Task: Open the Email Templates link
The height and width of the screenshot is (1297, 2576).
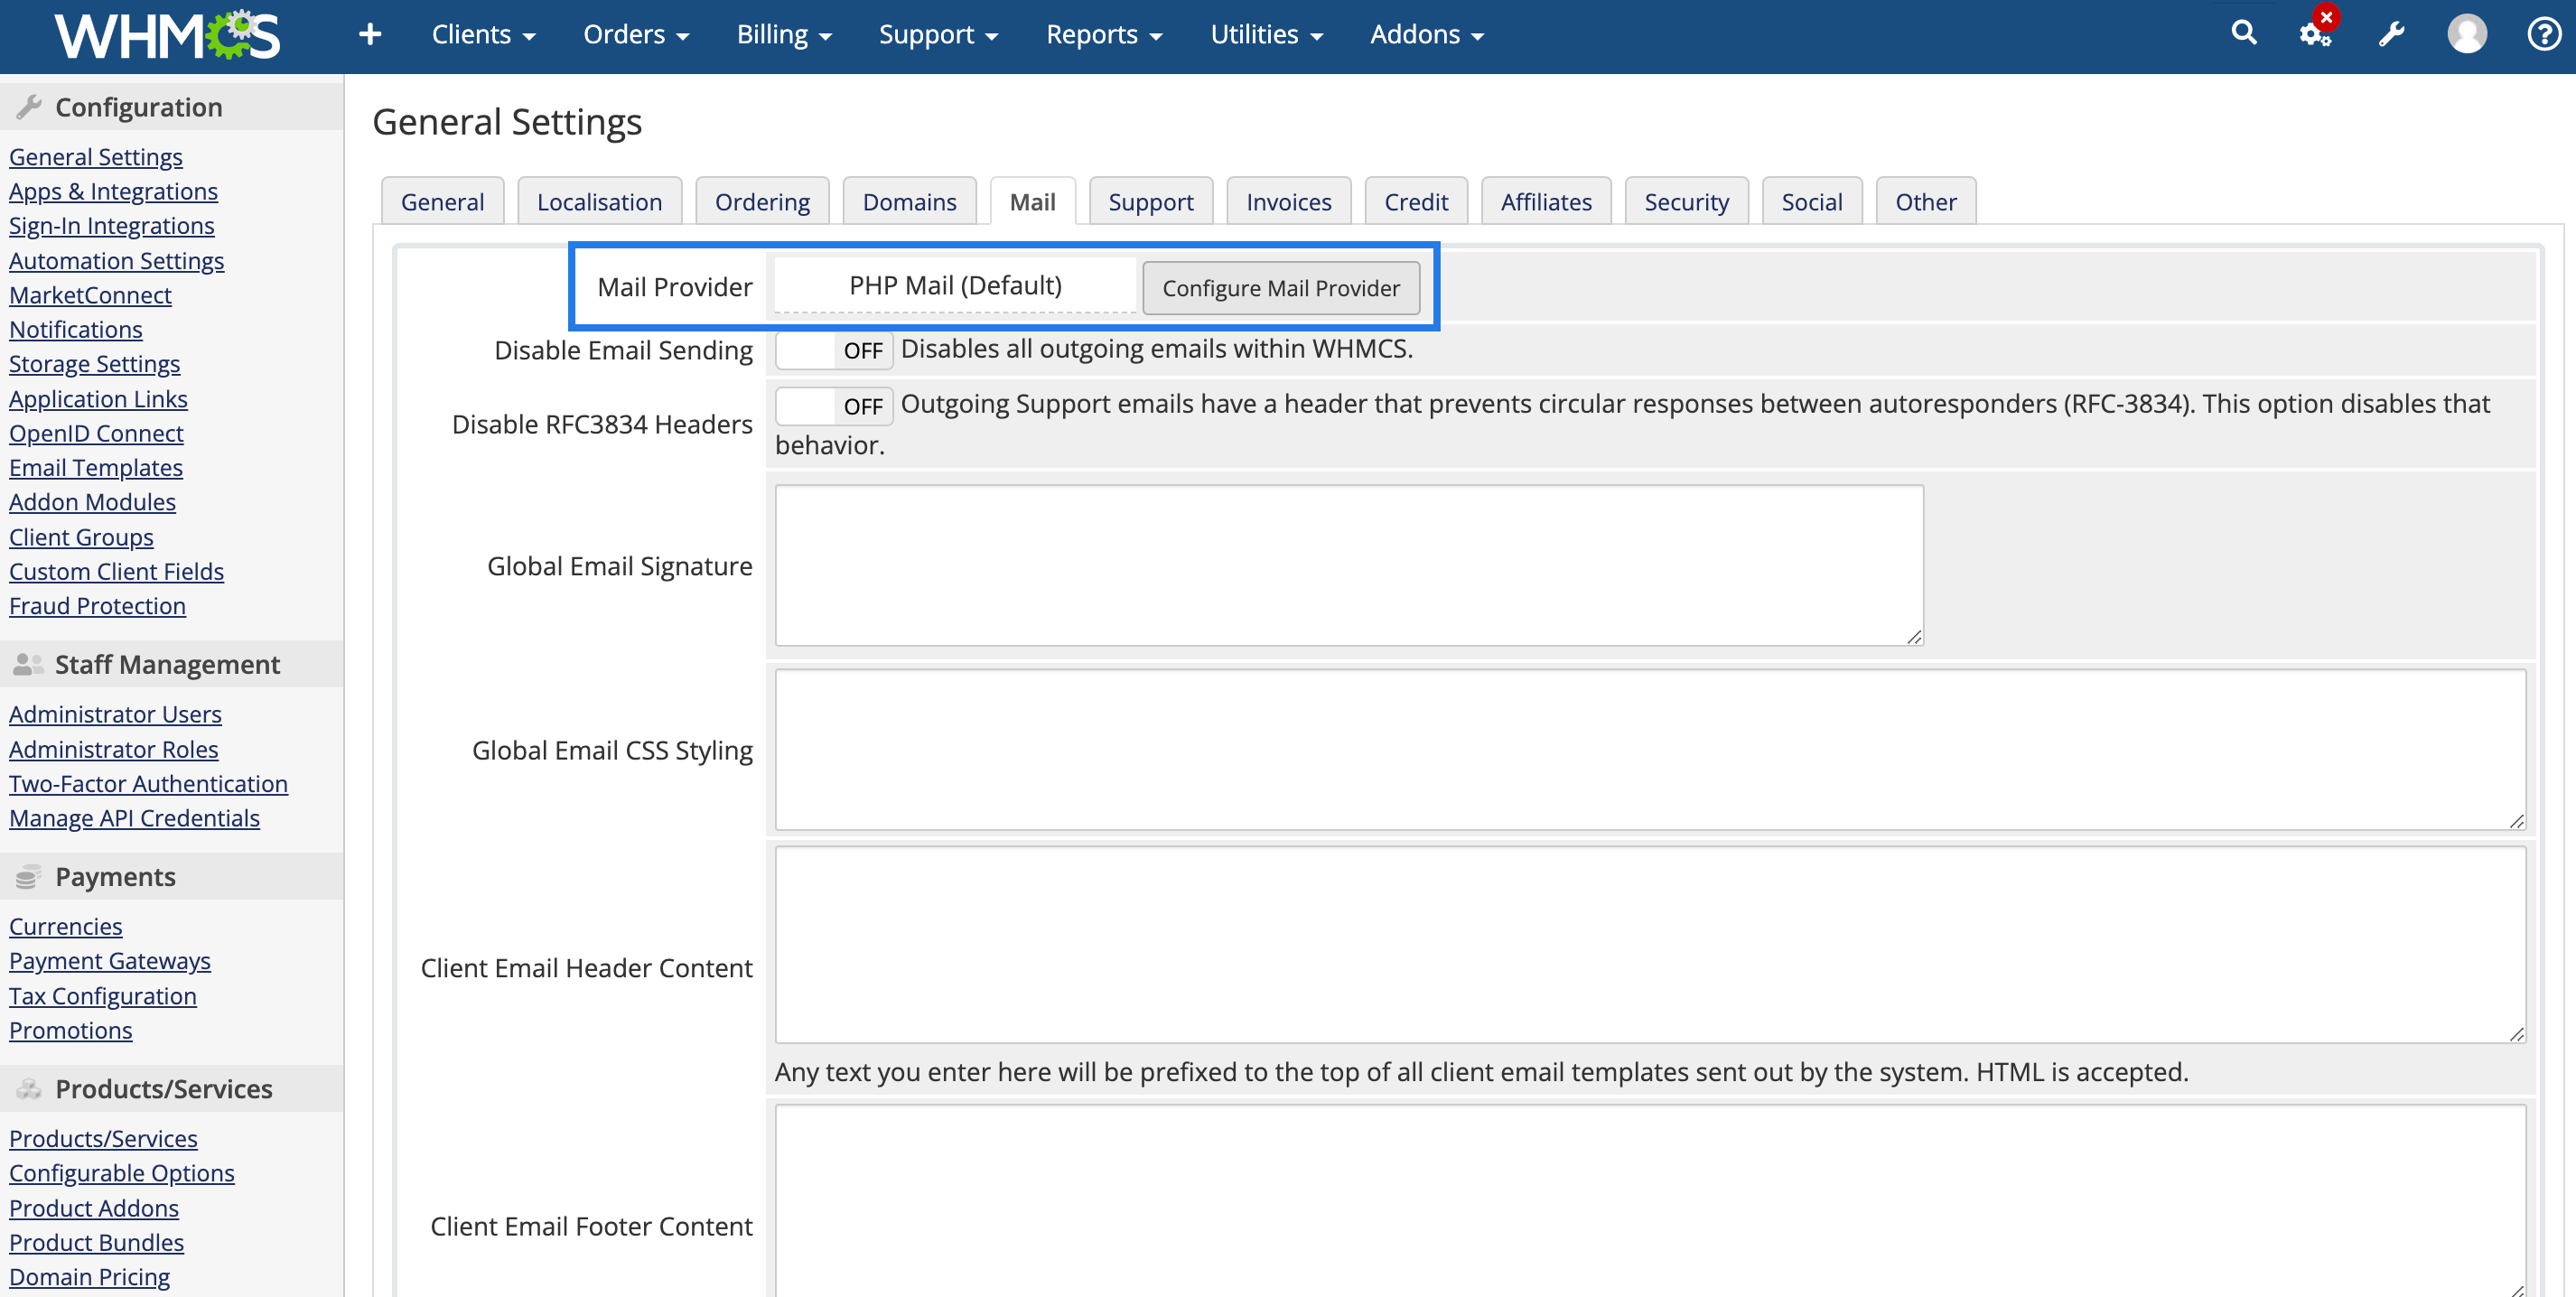Action: click(x=96, y=468)
